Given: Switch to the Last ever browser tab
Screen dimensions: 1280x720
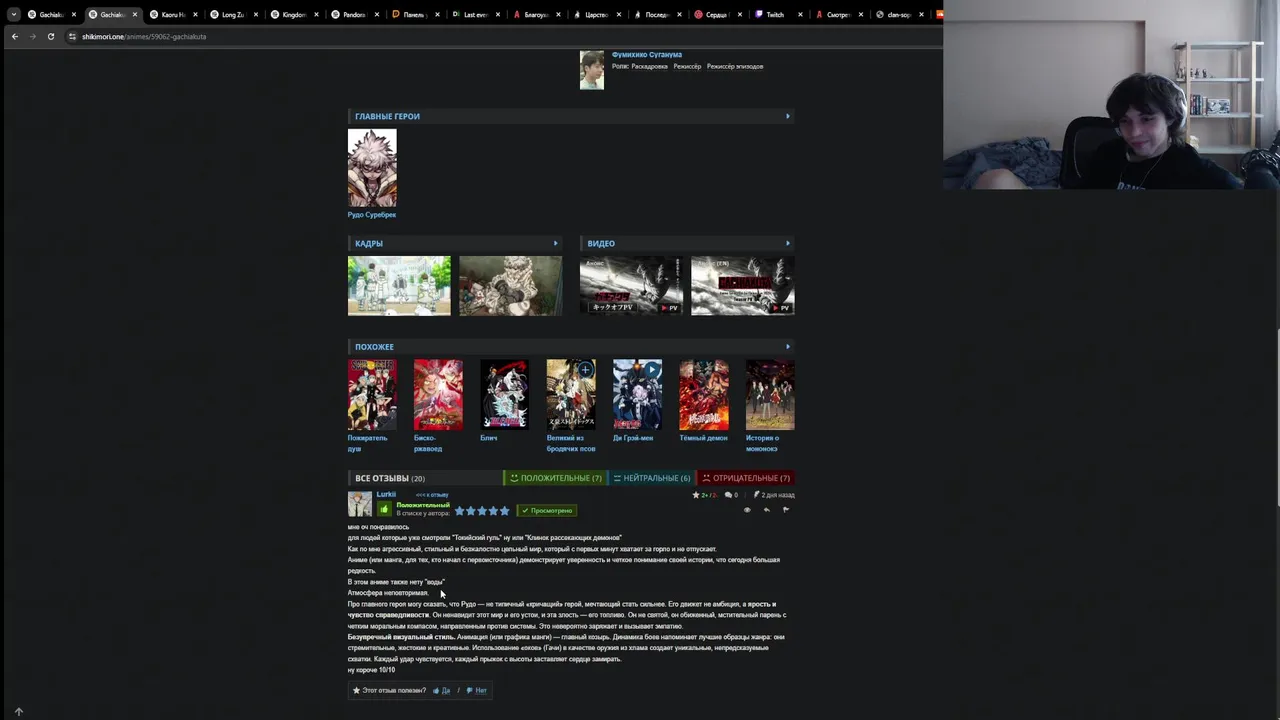Looking at the screenshot, I should 475,14.
